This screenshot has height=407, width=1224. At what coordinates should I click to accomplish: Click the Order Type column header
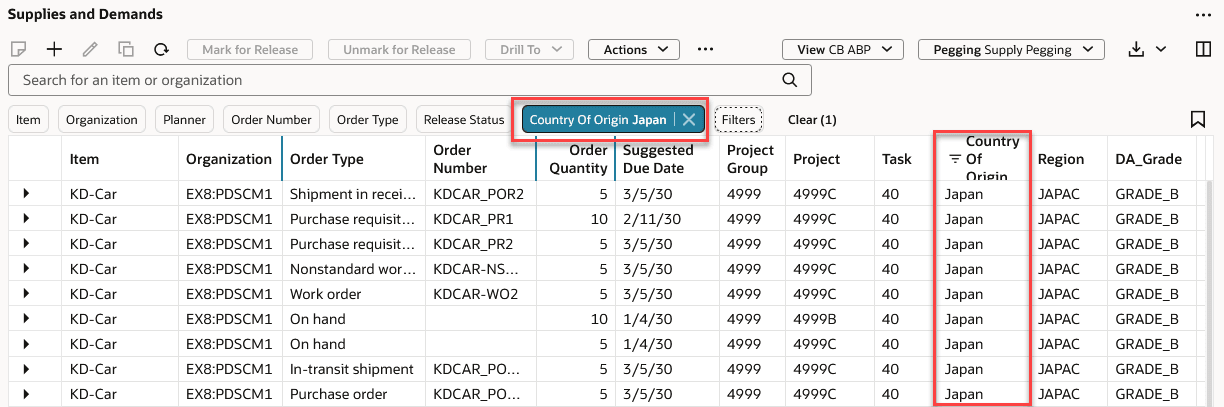pos(354,159)
